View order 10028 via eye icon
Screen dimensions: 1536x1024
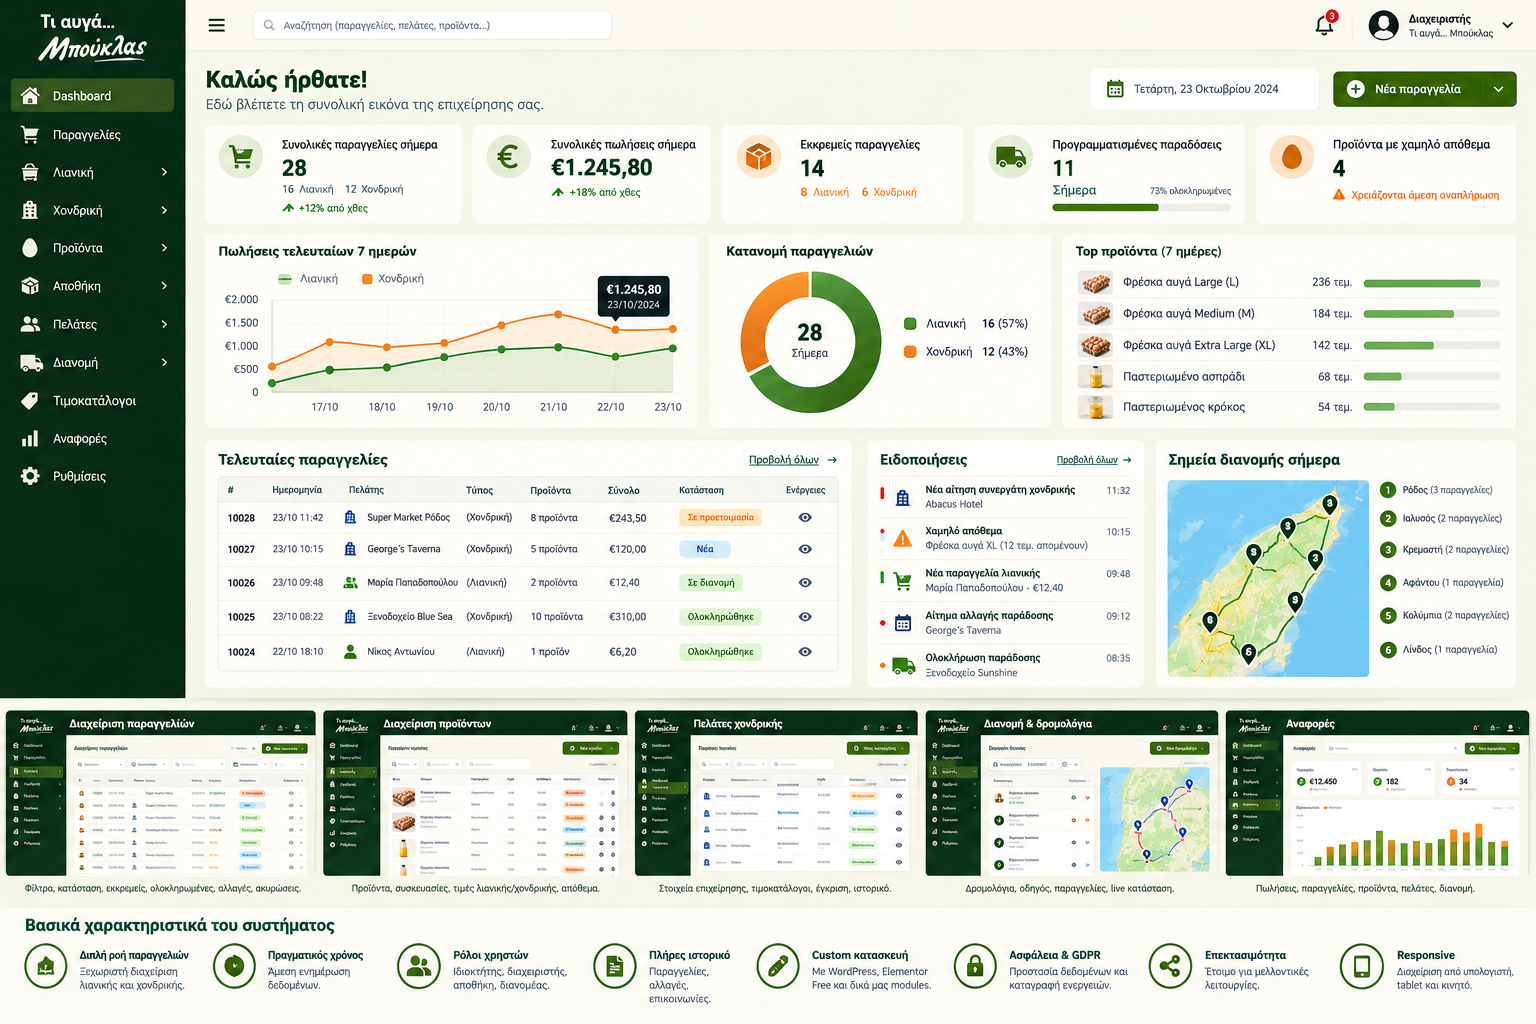pos(805,517)
